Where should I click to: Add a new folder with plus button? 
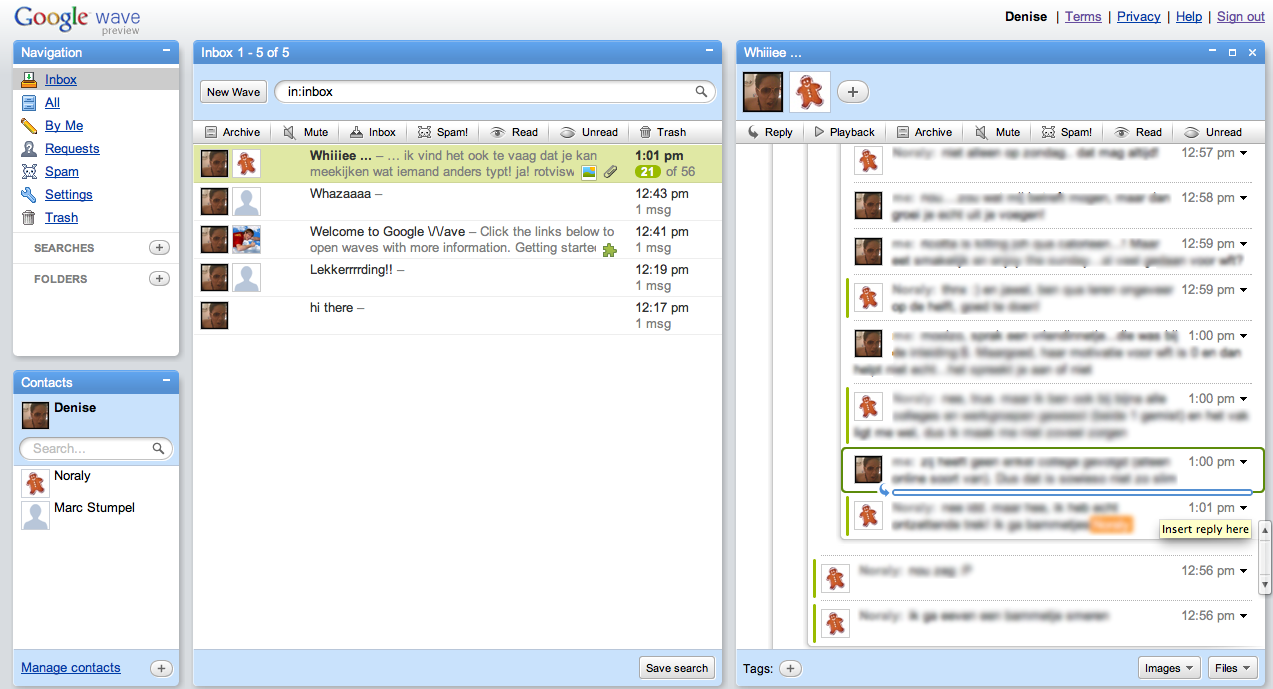coord(159,279)
